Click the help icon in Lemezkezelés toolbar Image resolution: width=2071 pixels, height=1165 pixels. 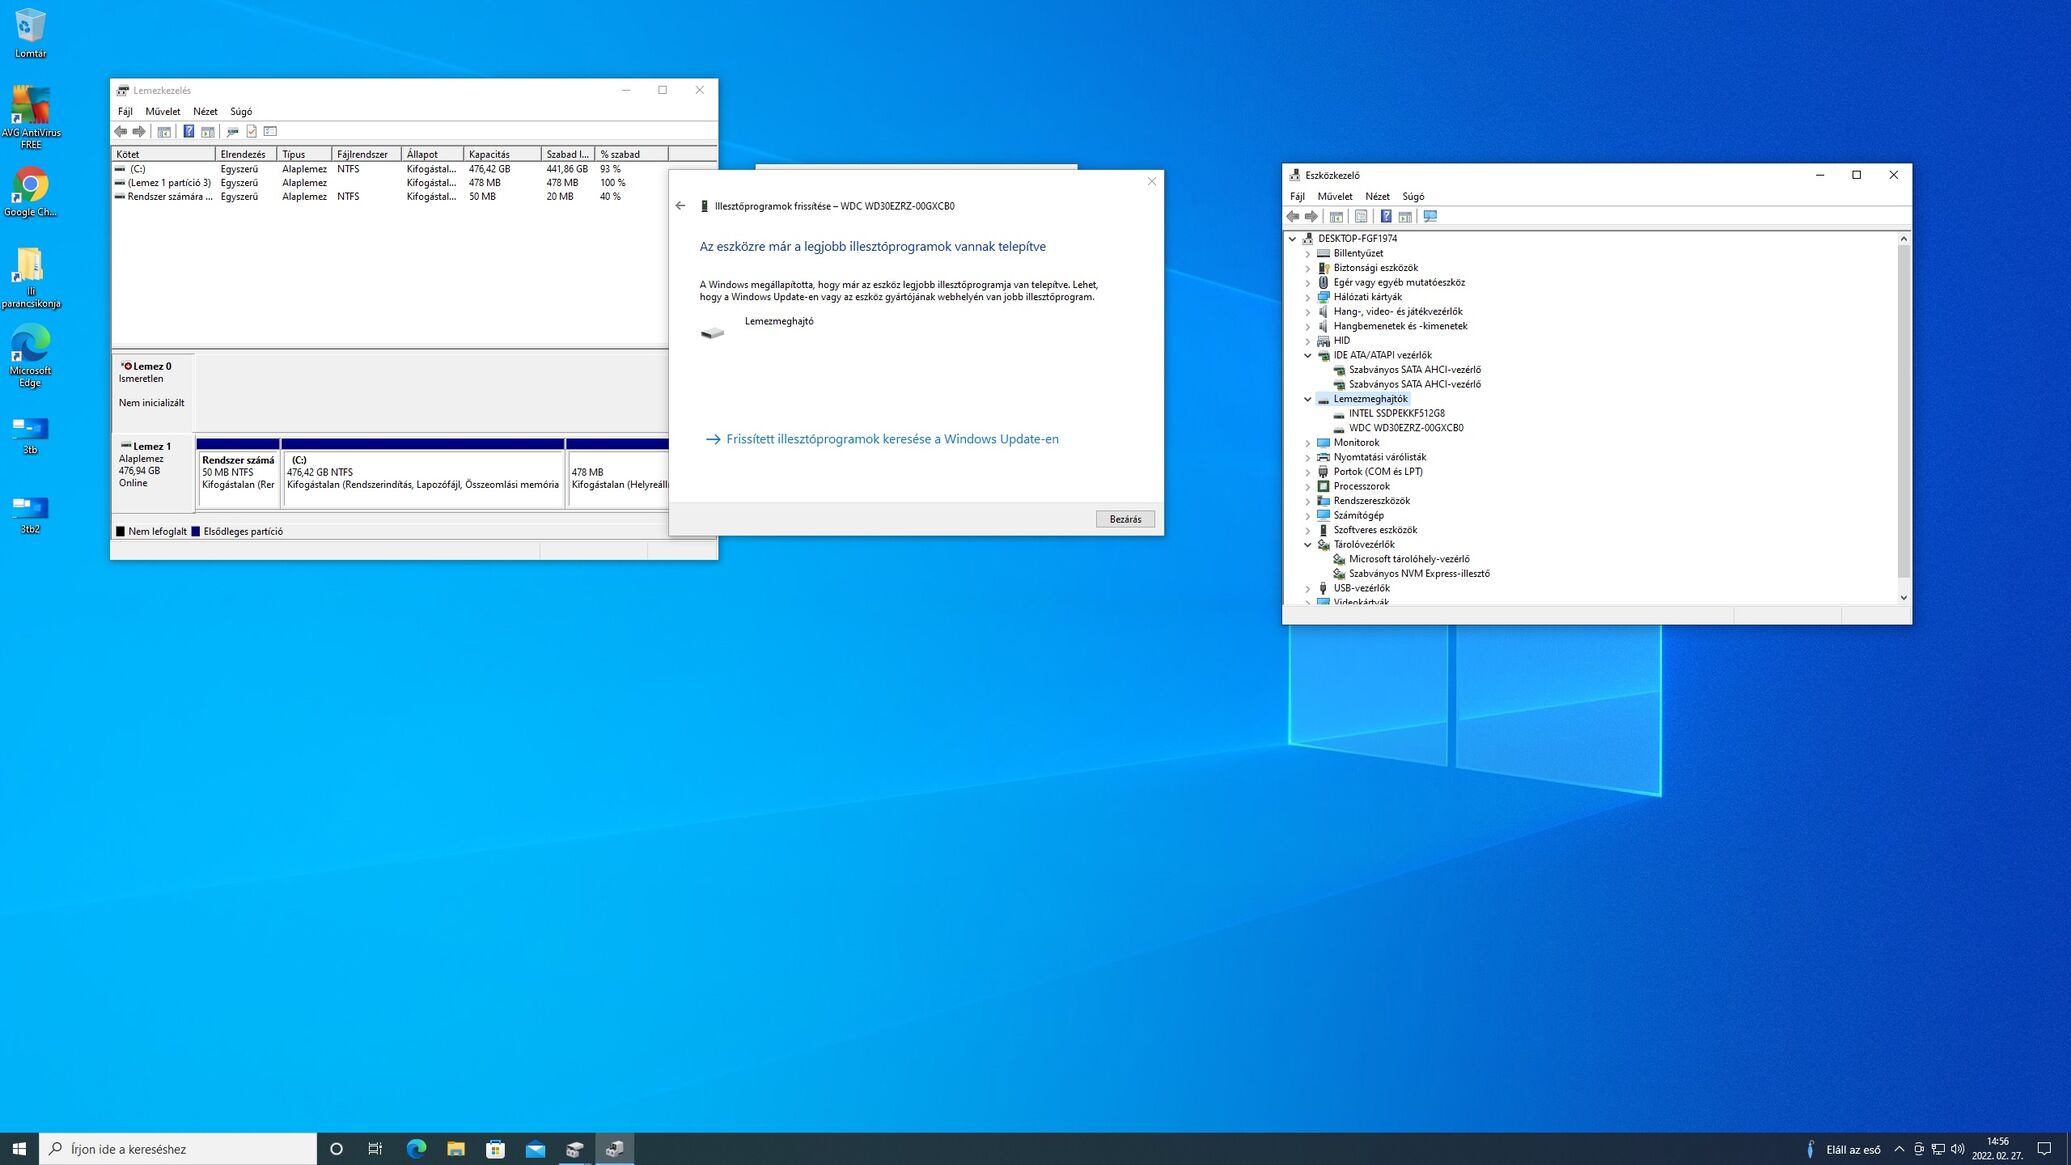pyautogui.click(x=188, y=131)
